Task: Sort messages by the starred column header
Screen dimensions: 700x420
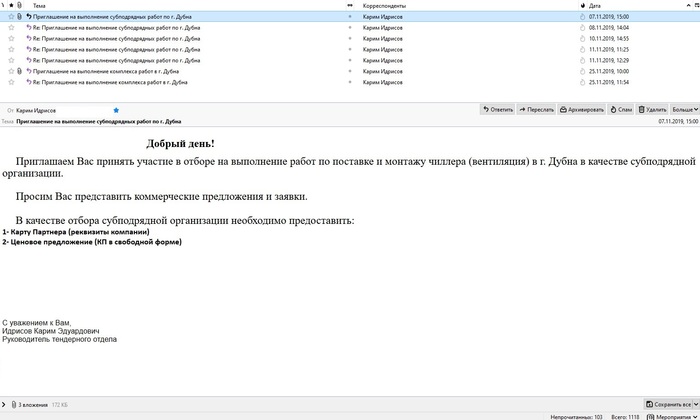Action: pyautogui.click(x=11, y=5)
